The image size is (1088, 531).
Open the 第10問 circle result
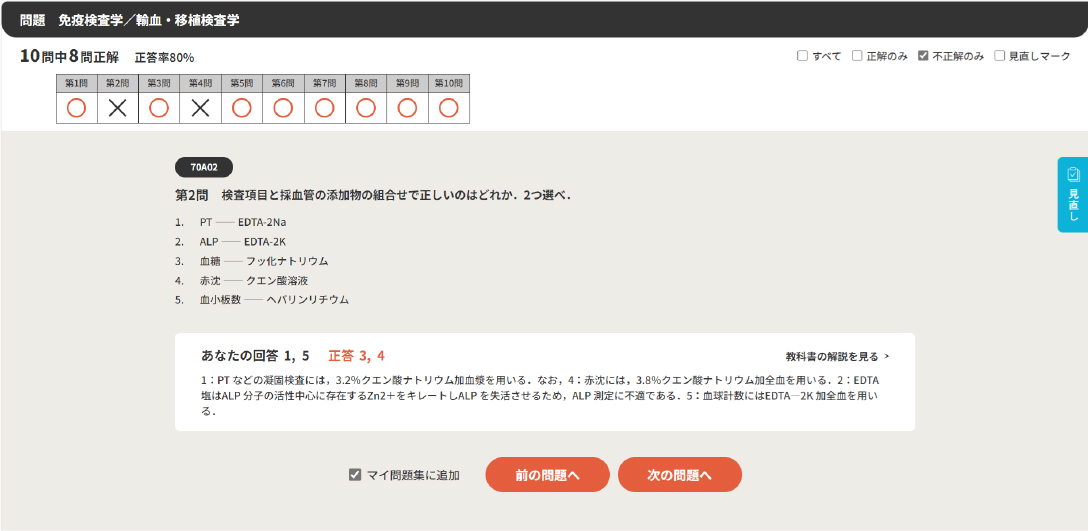[x=449, y=108]
